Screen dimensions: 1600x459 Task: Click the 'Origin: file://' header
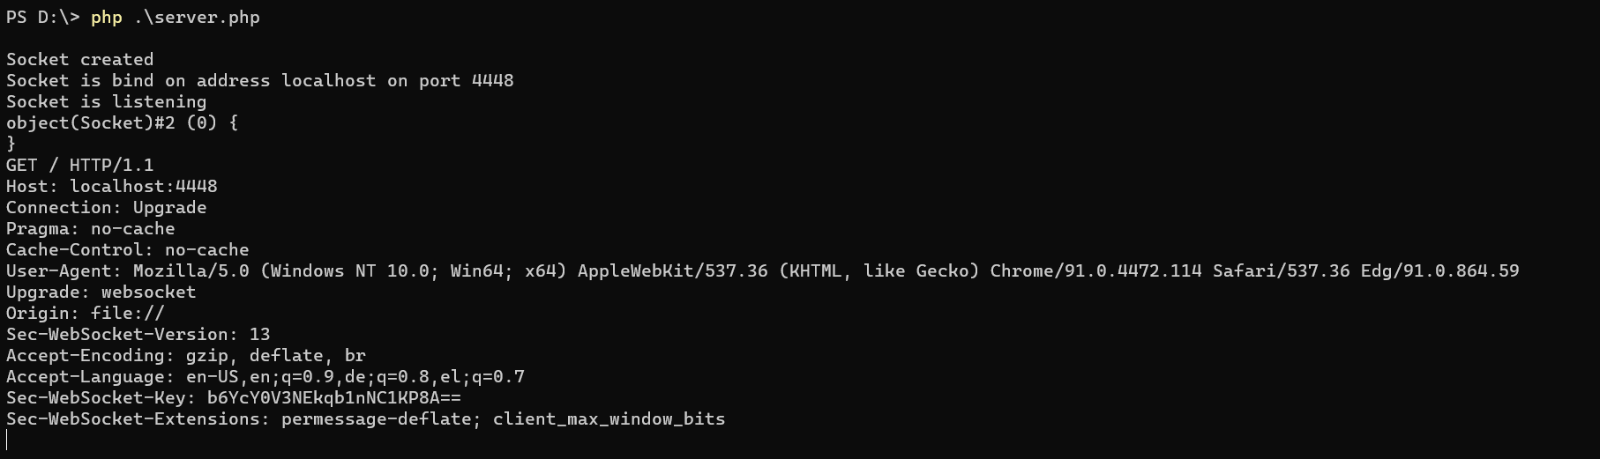pyautogui.click(x=85, y=313)
